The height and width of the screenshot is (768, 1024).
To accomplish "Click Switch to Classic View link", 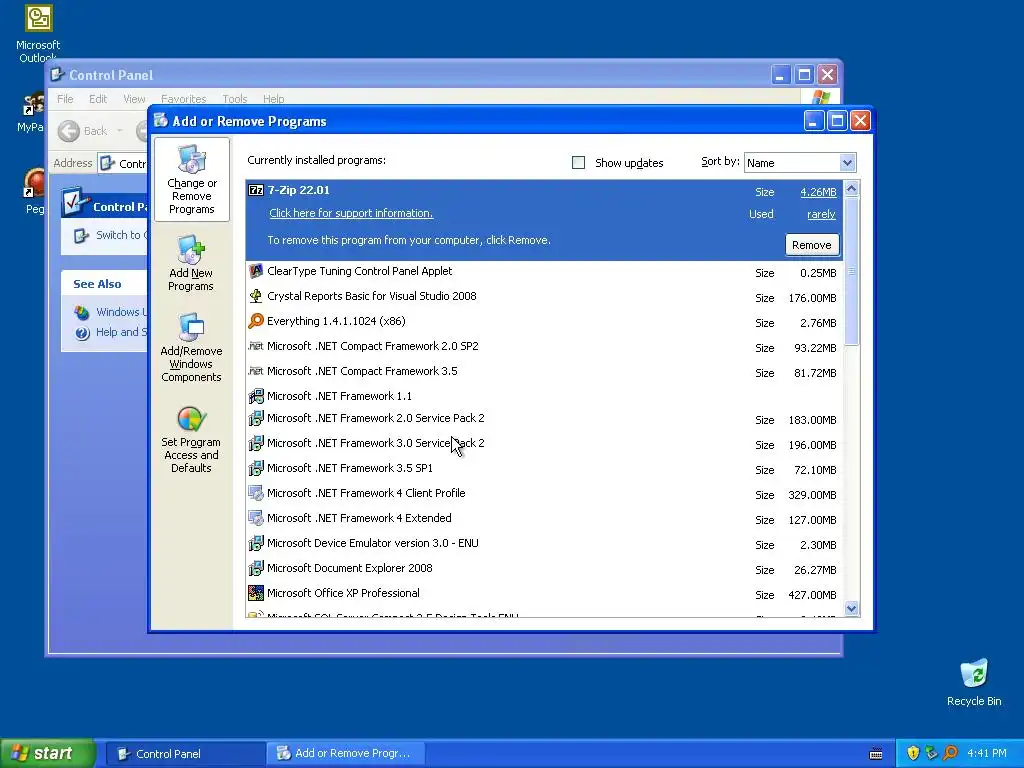I will point(121,235).
